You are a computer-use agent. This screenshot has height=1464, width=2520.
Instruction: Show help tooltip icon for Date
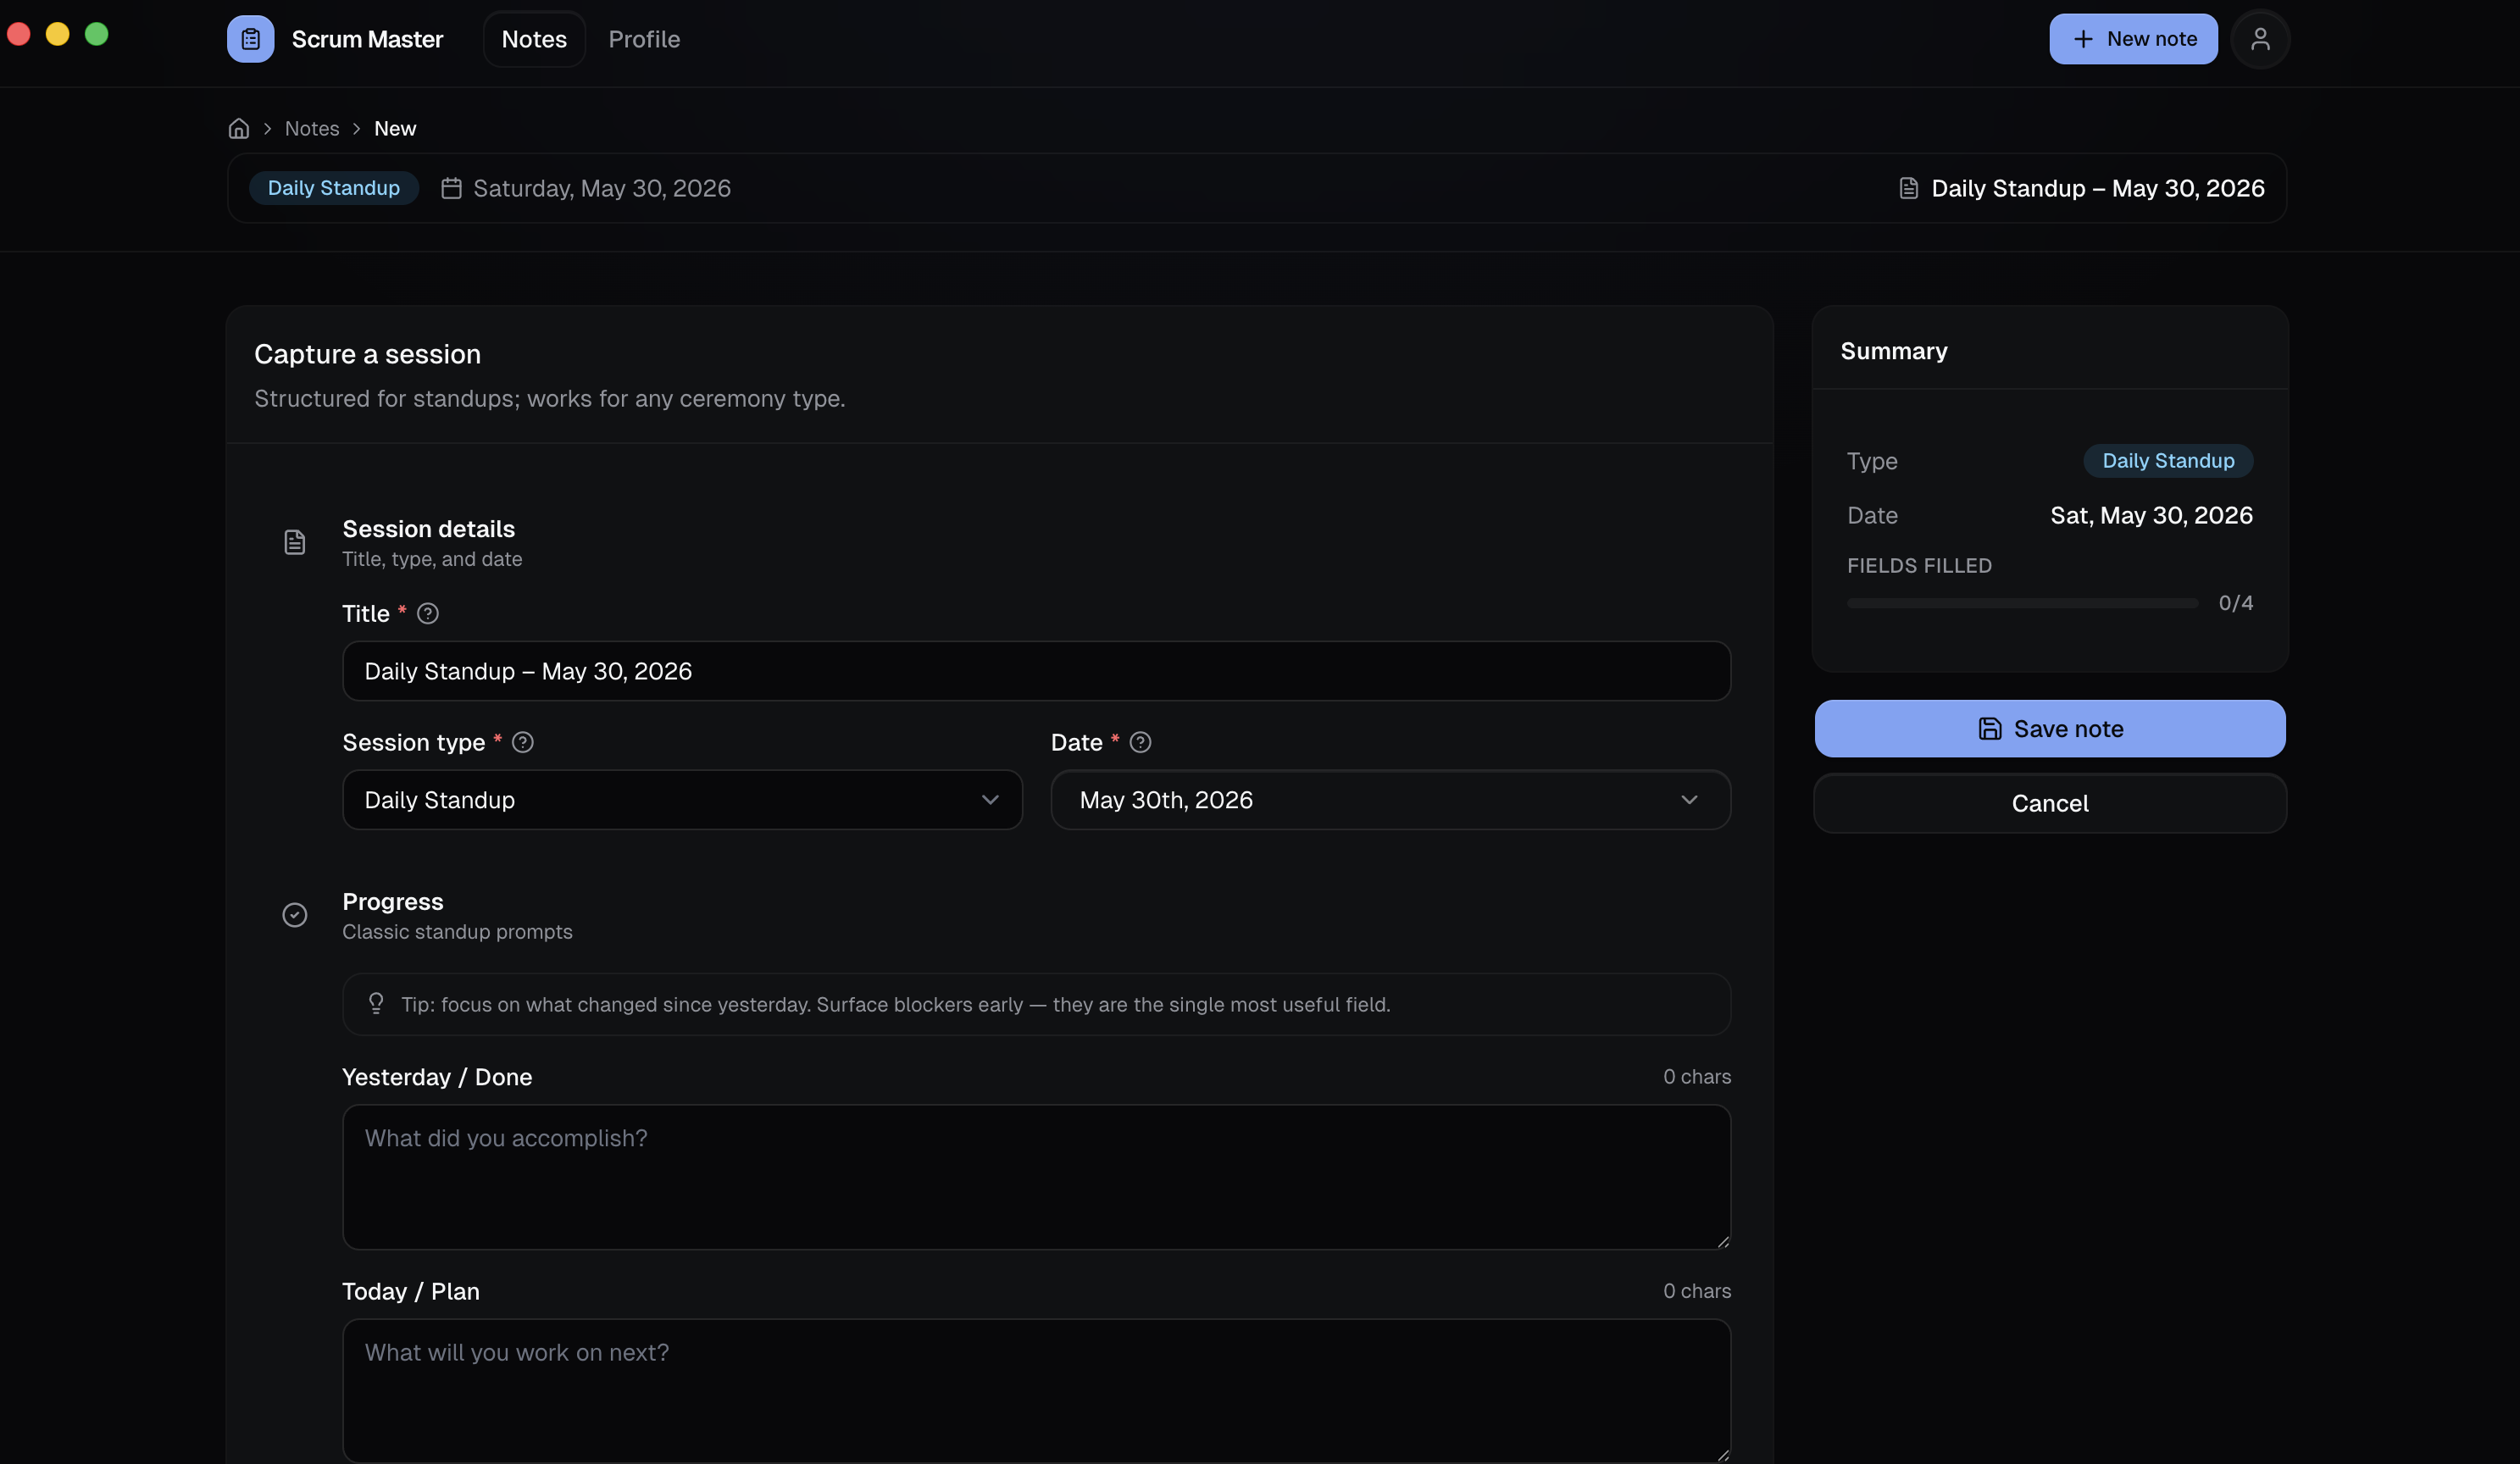pyautogui.click(x=1140, y=742)
